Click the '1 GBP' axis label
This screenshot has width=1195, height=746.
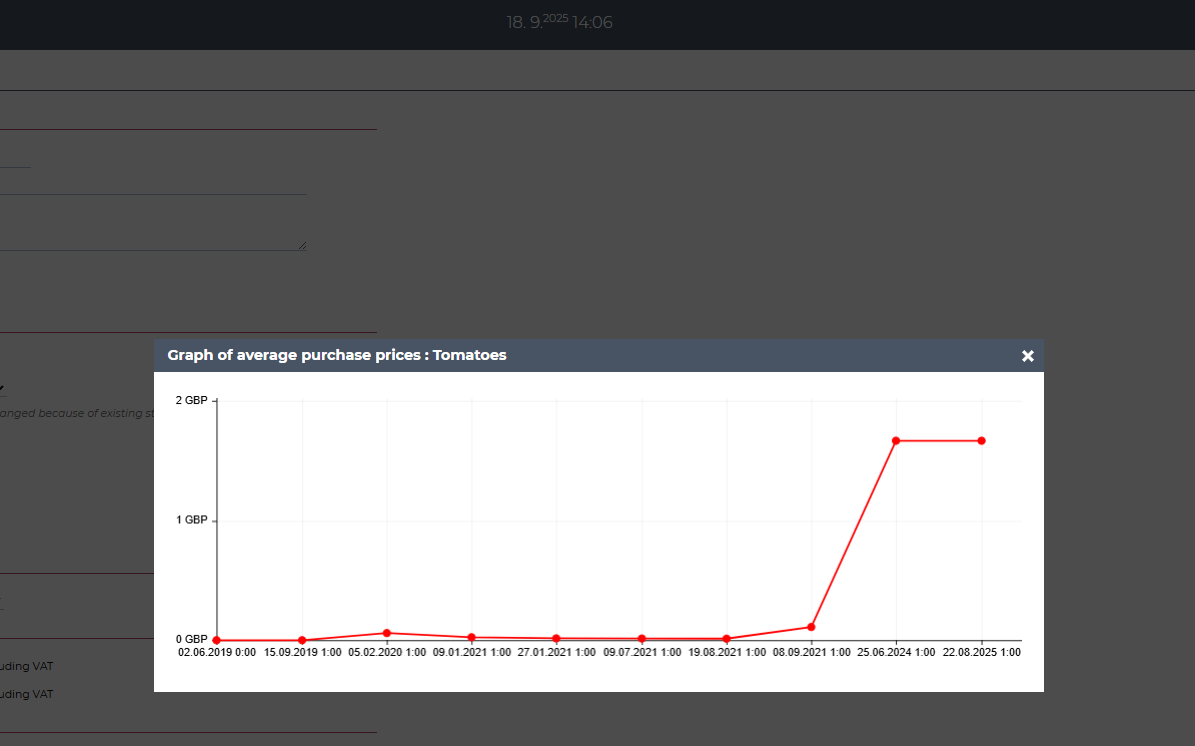coord(191,520)
